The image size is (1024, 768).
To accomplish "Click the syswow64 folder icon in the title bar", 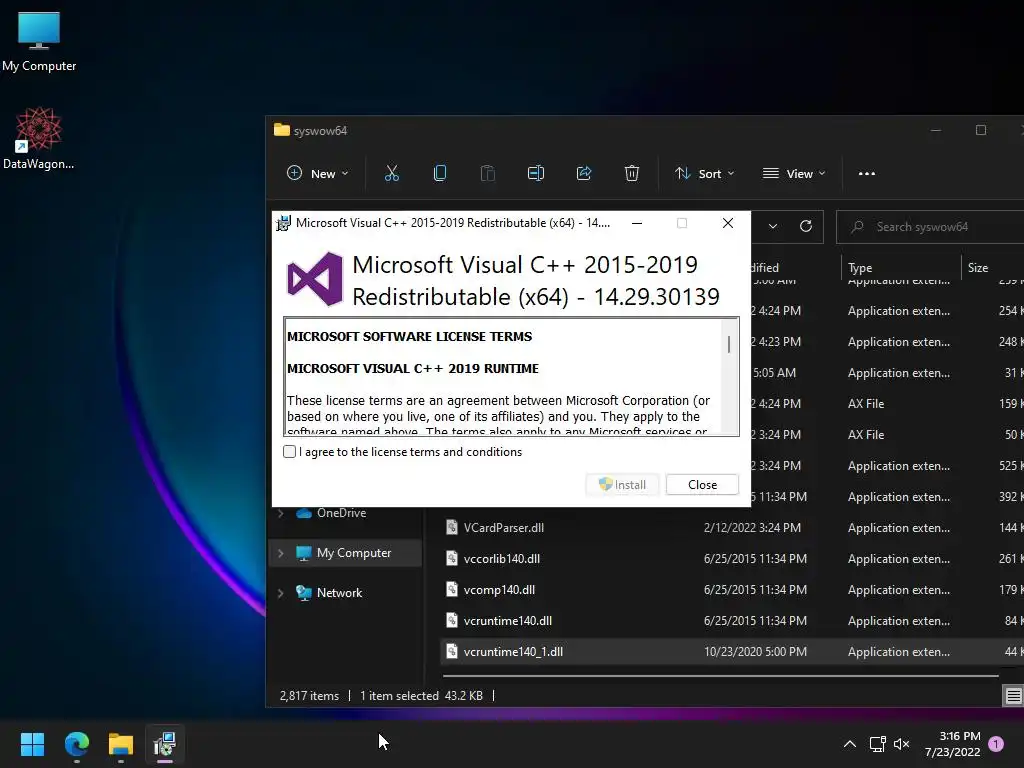I will [281, 130].
